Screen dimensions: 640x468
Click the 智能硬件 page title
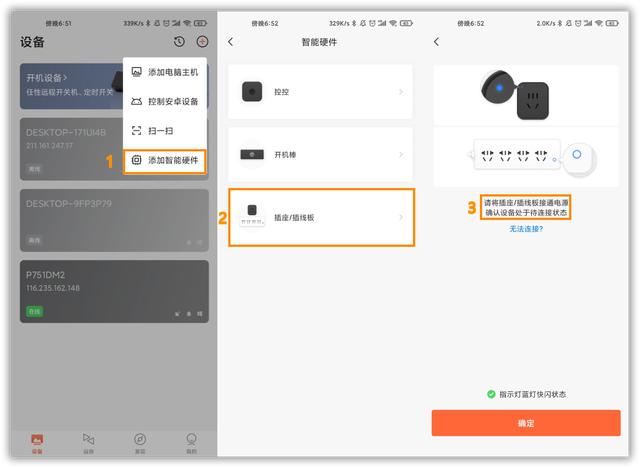(x=319, y=42)
